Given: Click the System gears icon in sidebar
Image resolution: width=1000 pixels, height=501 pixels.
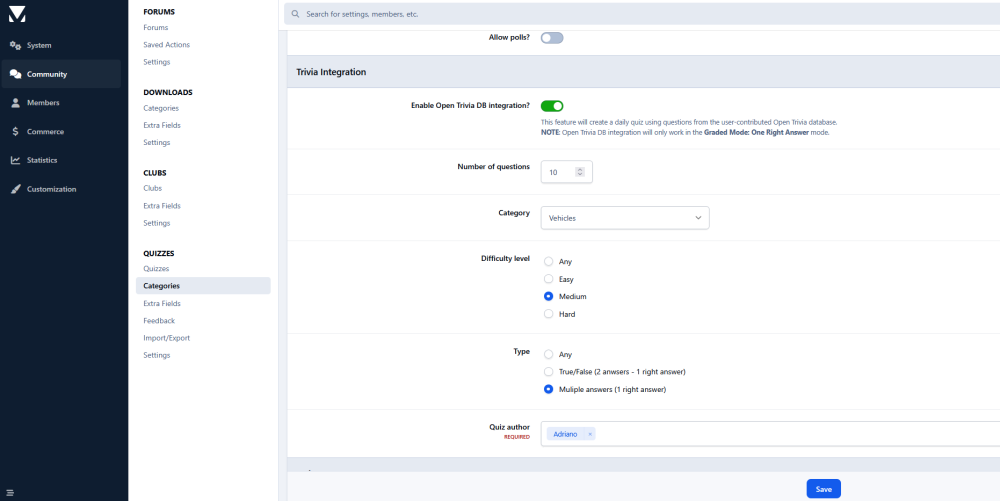Looking at the screenshot, I should (x=16, y=45).
